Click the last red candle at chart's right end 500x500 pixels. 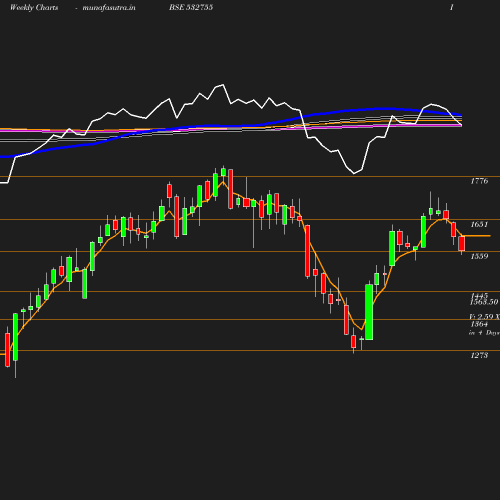tap(462, 243)
